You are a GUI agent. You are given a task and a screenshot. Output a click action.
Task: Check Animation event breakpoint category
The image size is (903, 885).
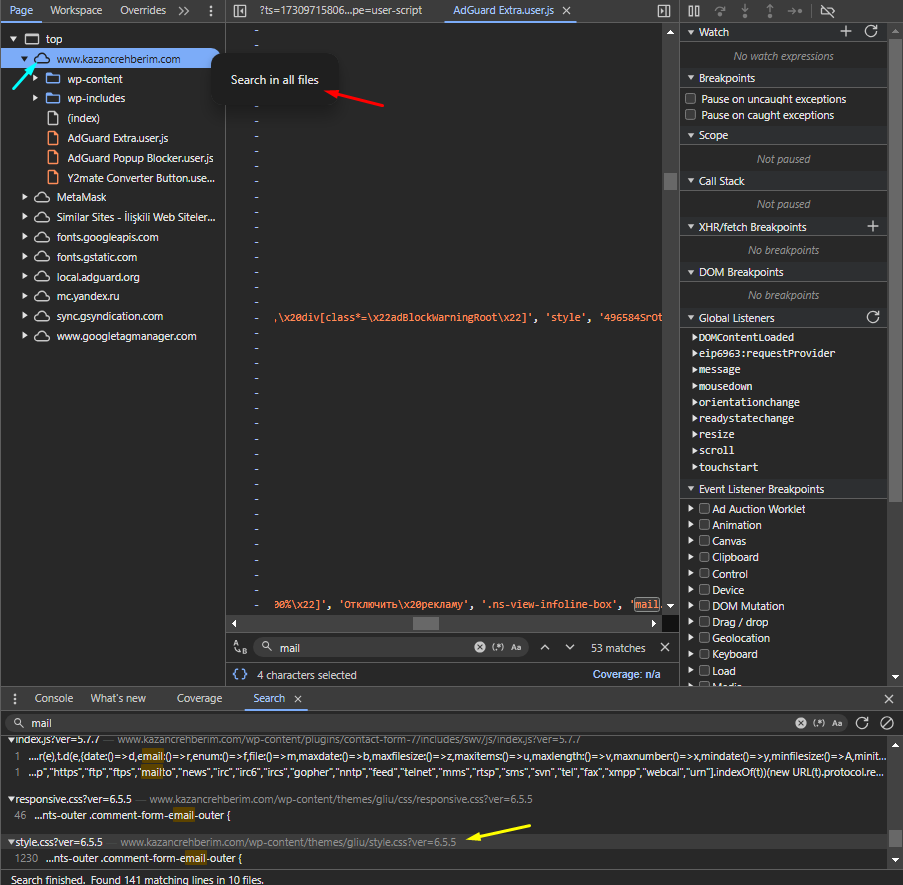[704, 525]
